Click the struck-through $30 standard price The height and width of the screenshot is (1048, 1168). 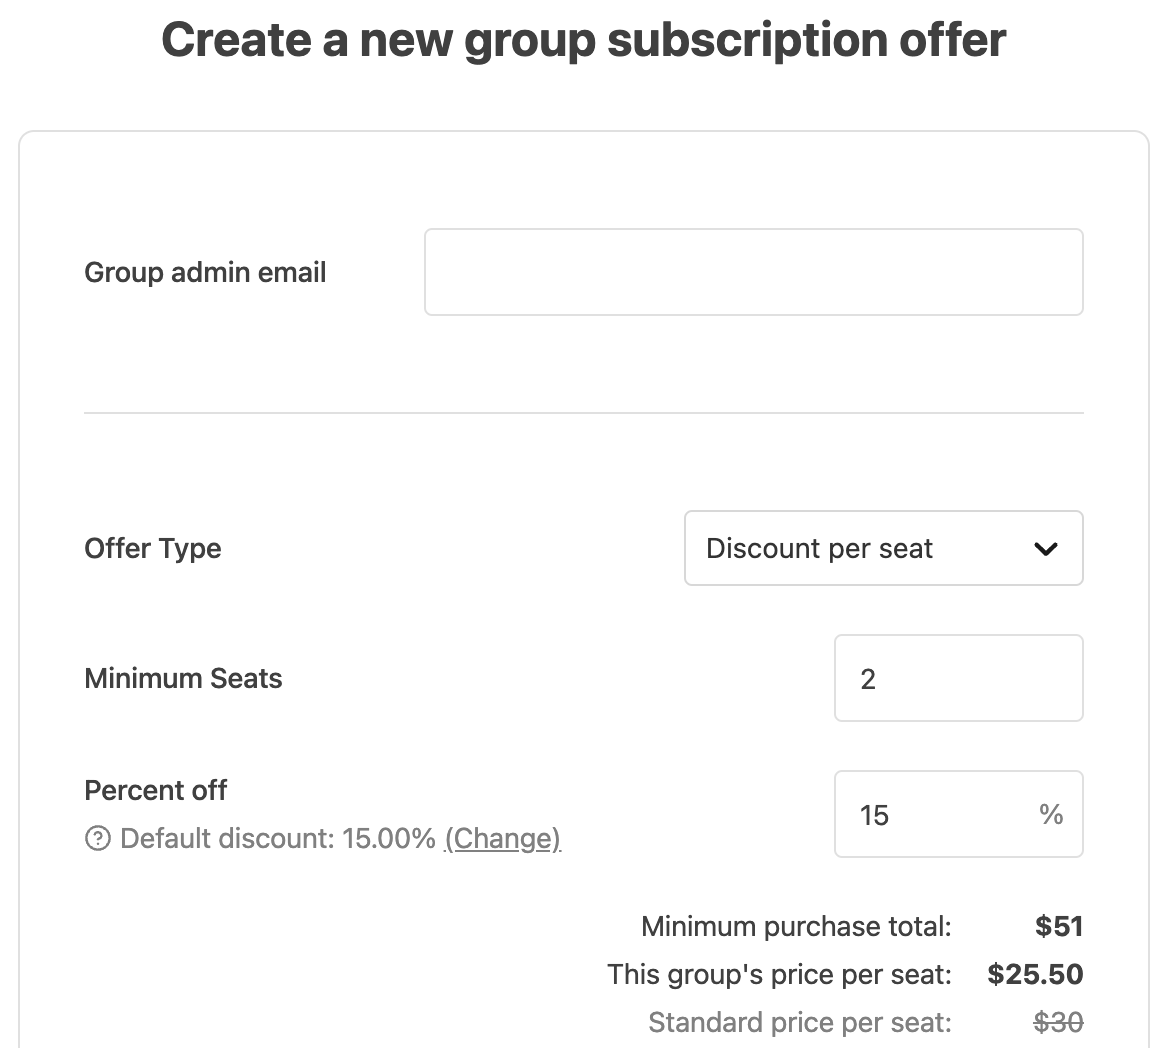(1058, 1023)
